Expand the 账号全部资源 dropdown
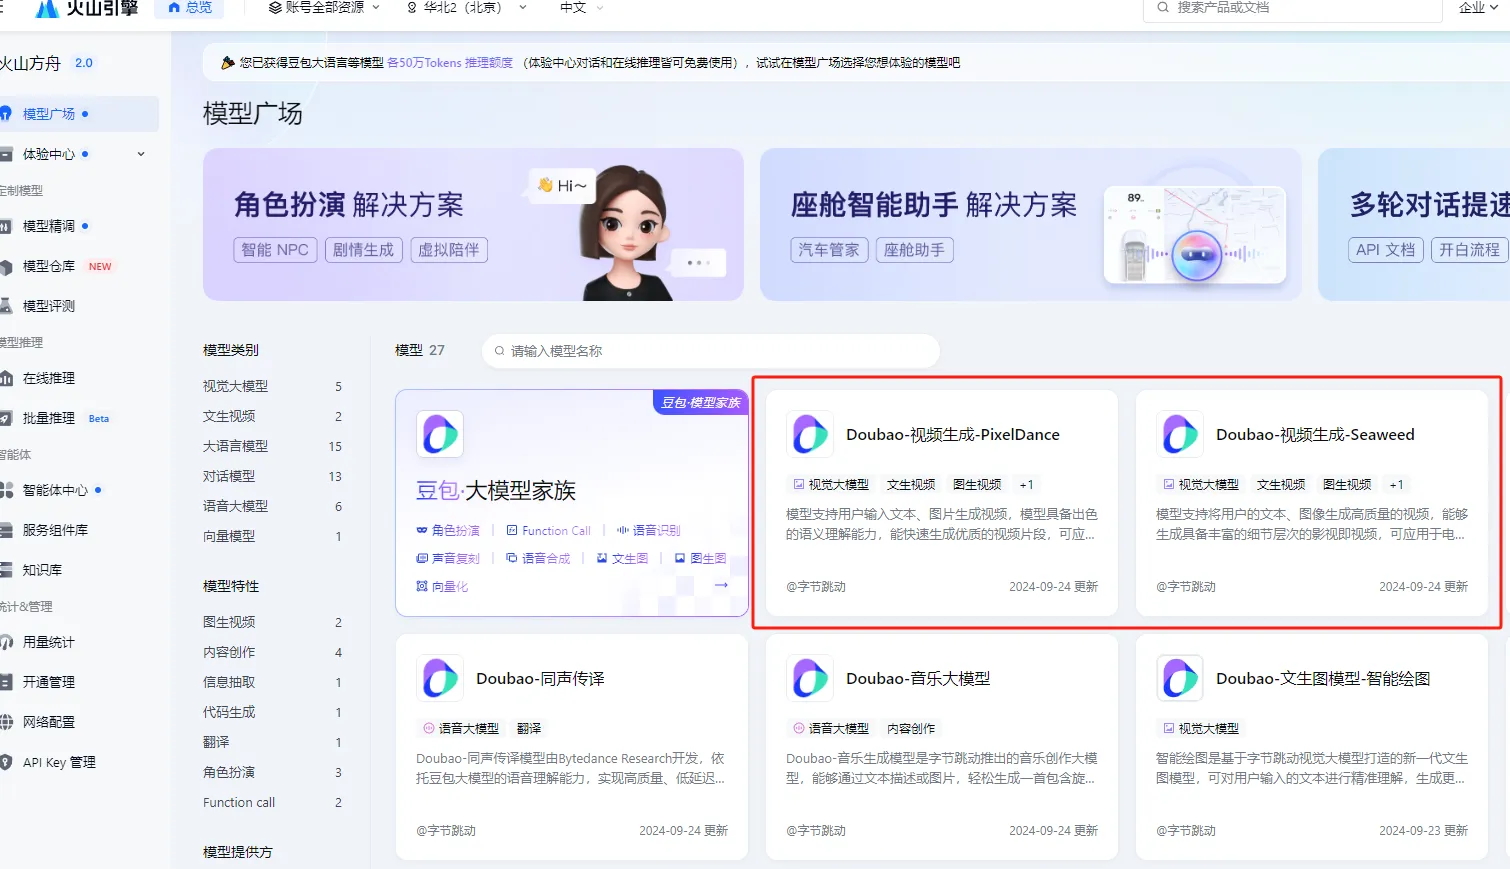The image size is (1510, 869). [324, 8]
